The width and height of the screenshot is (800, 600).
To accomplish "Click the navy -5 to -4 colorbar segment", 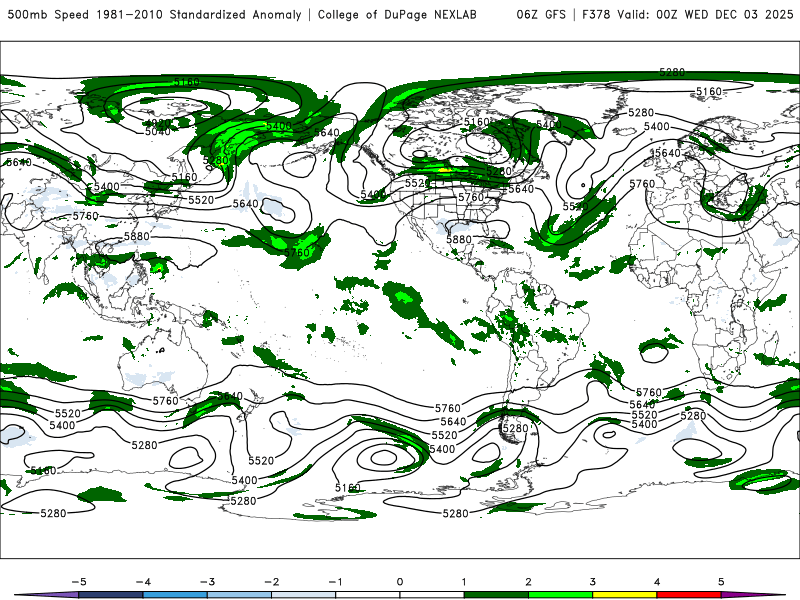I will tap(111, 595).
